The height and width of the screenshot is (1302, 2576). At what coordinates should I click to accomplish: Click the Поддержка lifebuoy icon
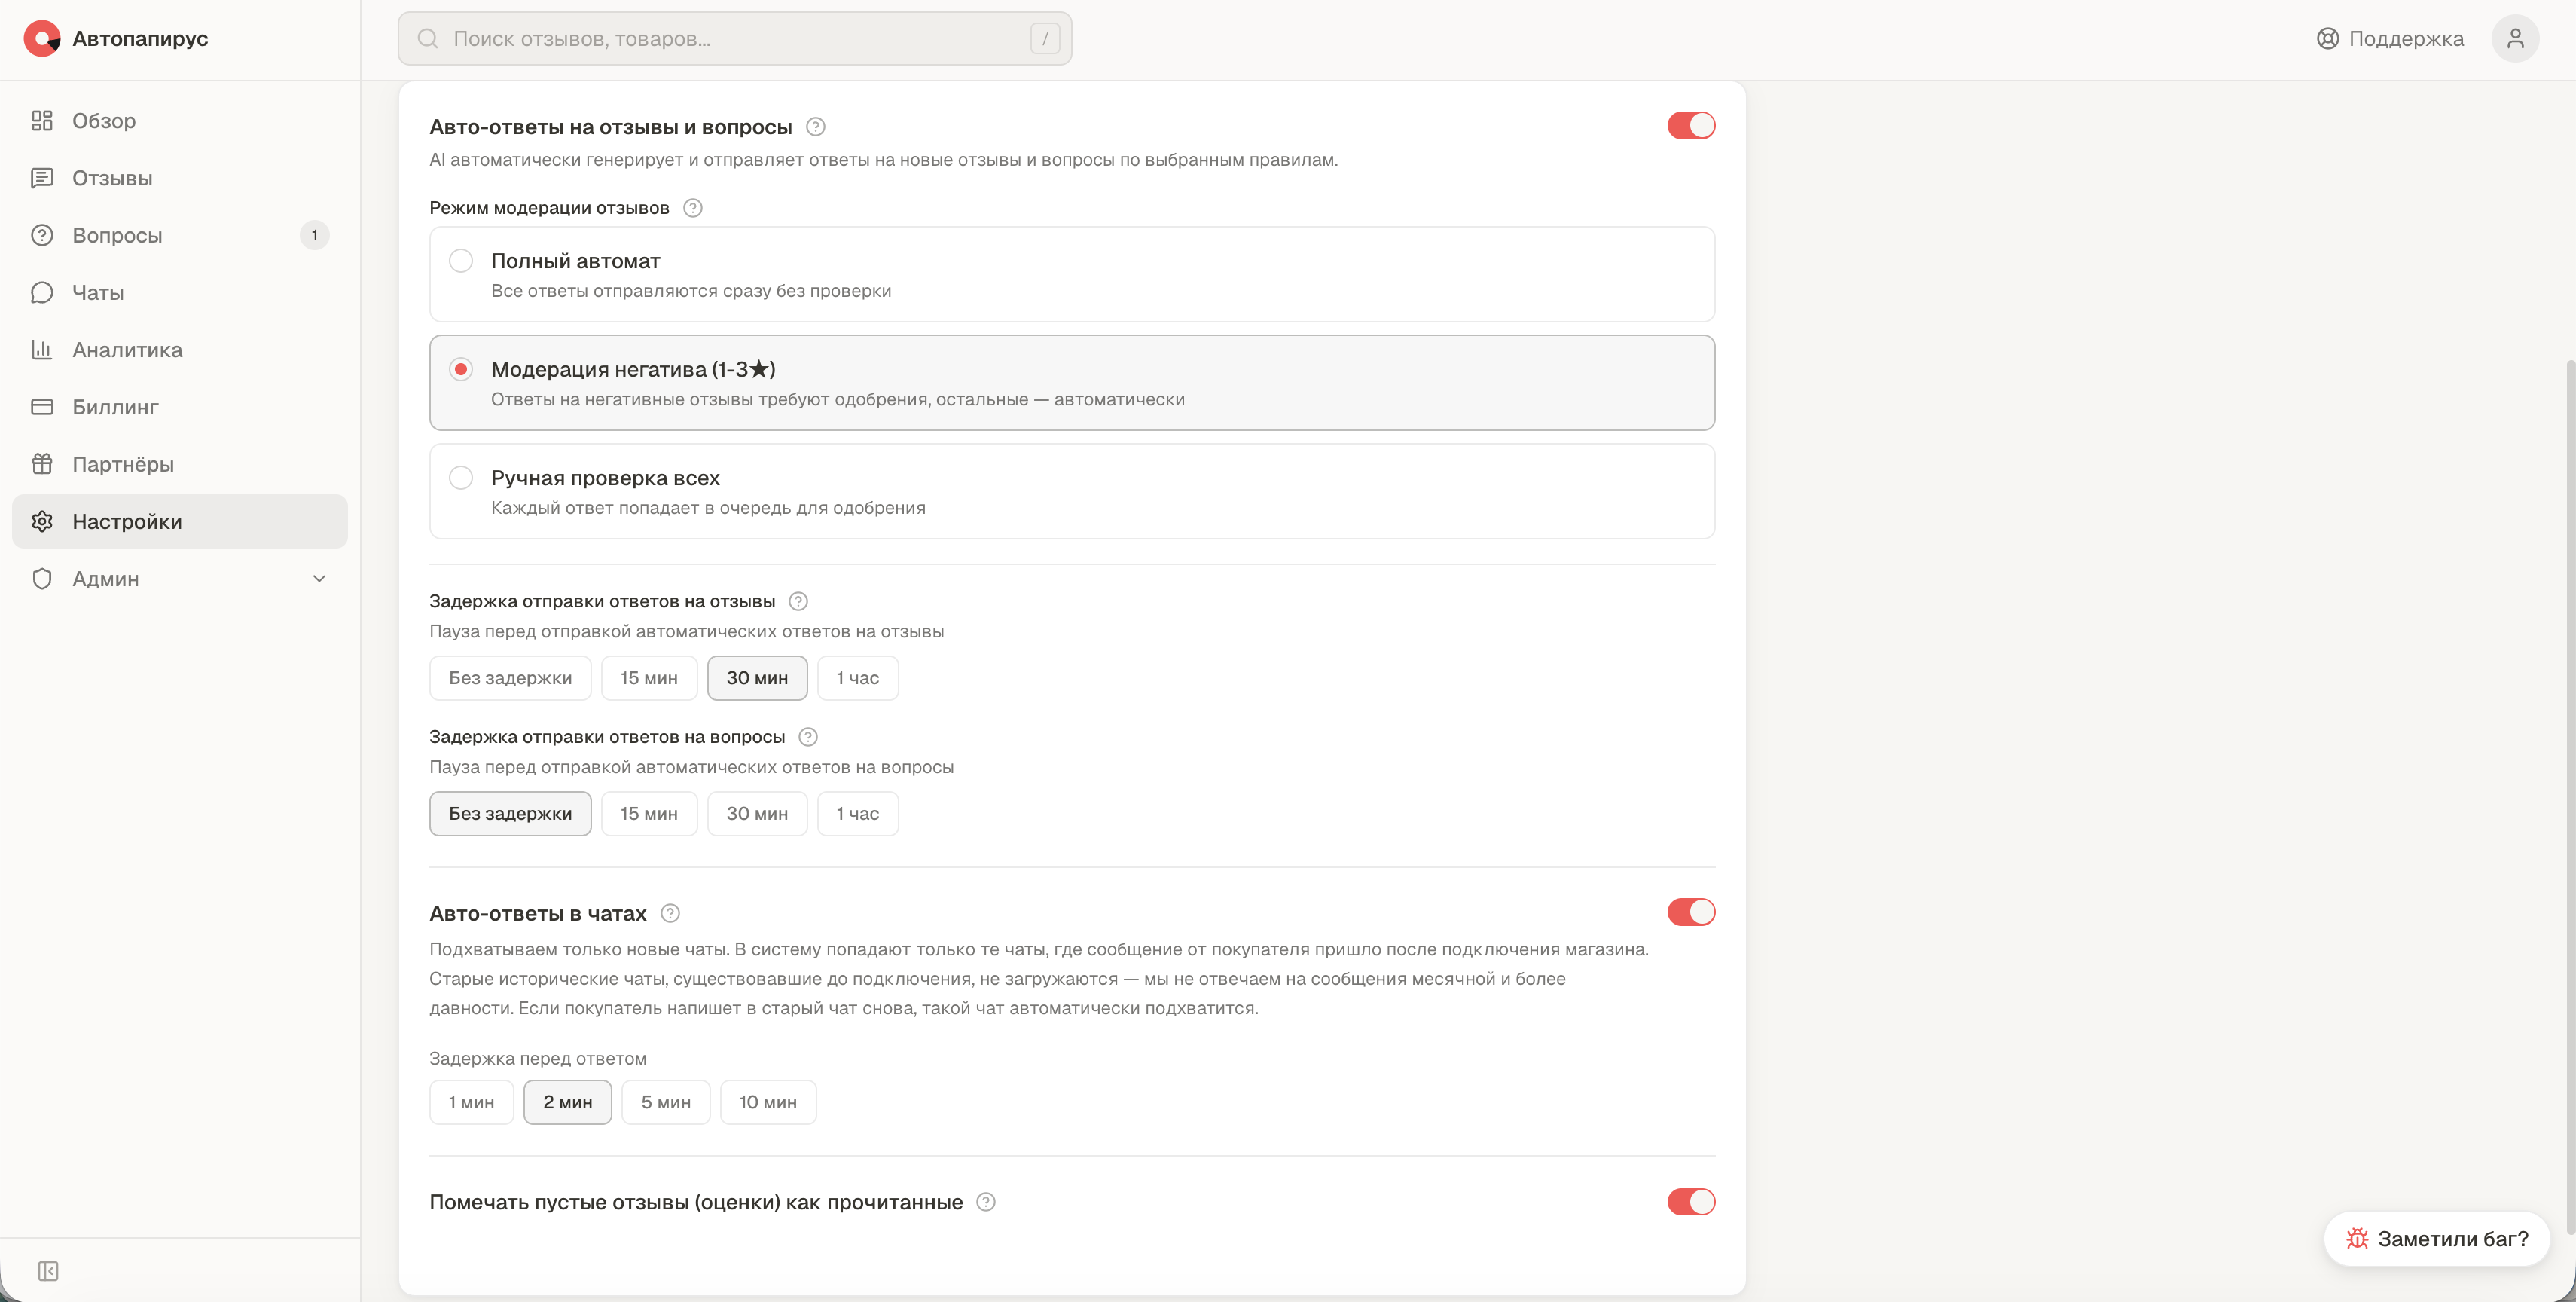point(2327,39)
